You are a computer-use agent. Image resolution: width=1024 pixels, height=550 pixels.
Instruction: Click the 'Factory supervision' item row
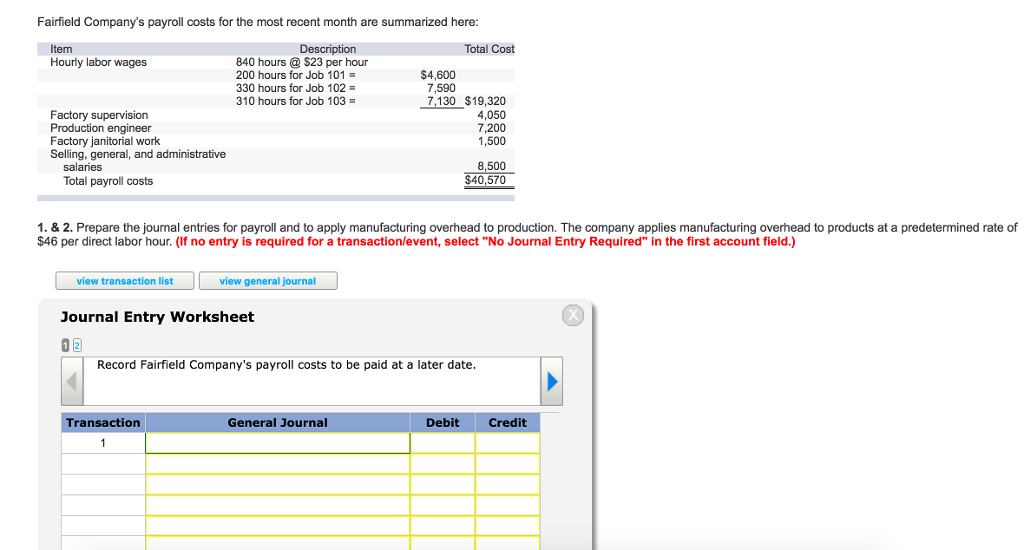click(99, 115)
